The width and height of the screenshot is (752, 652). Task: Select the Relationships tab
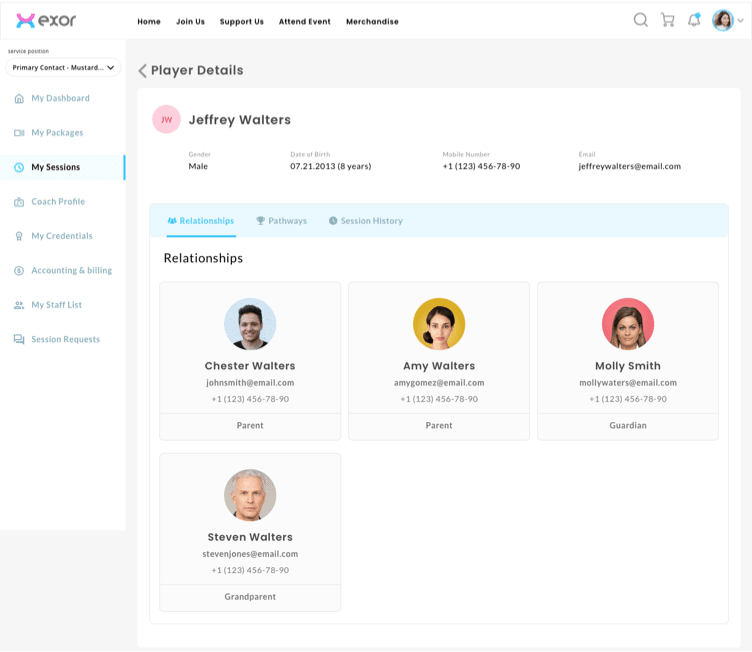click(x=200, y=221)
